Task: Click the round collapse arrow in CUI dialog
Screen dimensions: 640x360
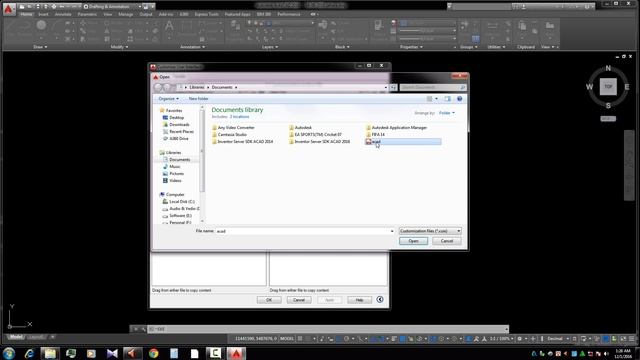Action: 380,300
